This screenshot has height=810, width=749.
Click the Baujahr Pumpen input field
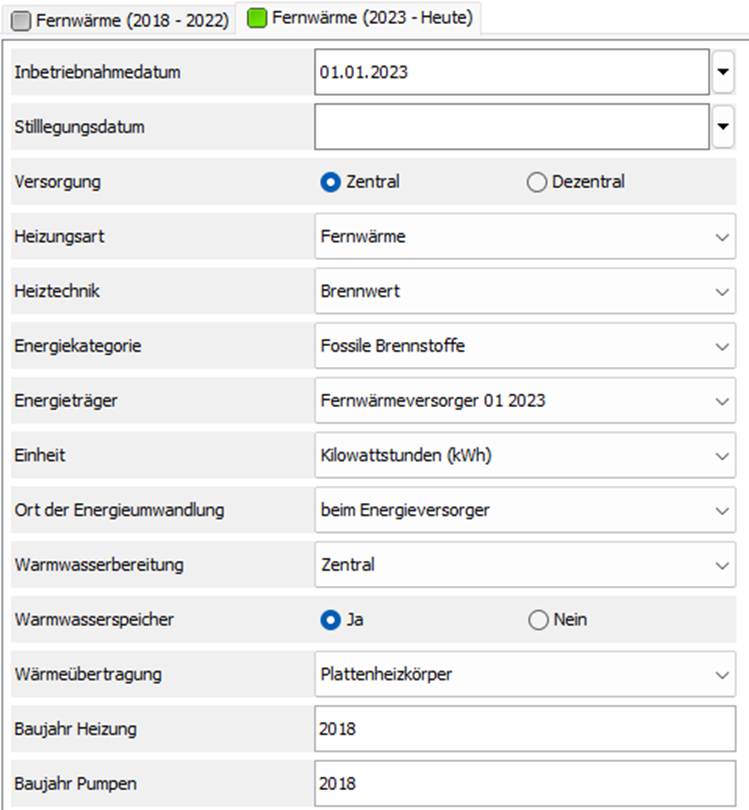click(524, 784)
